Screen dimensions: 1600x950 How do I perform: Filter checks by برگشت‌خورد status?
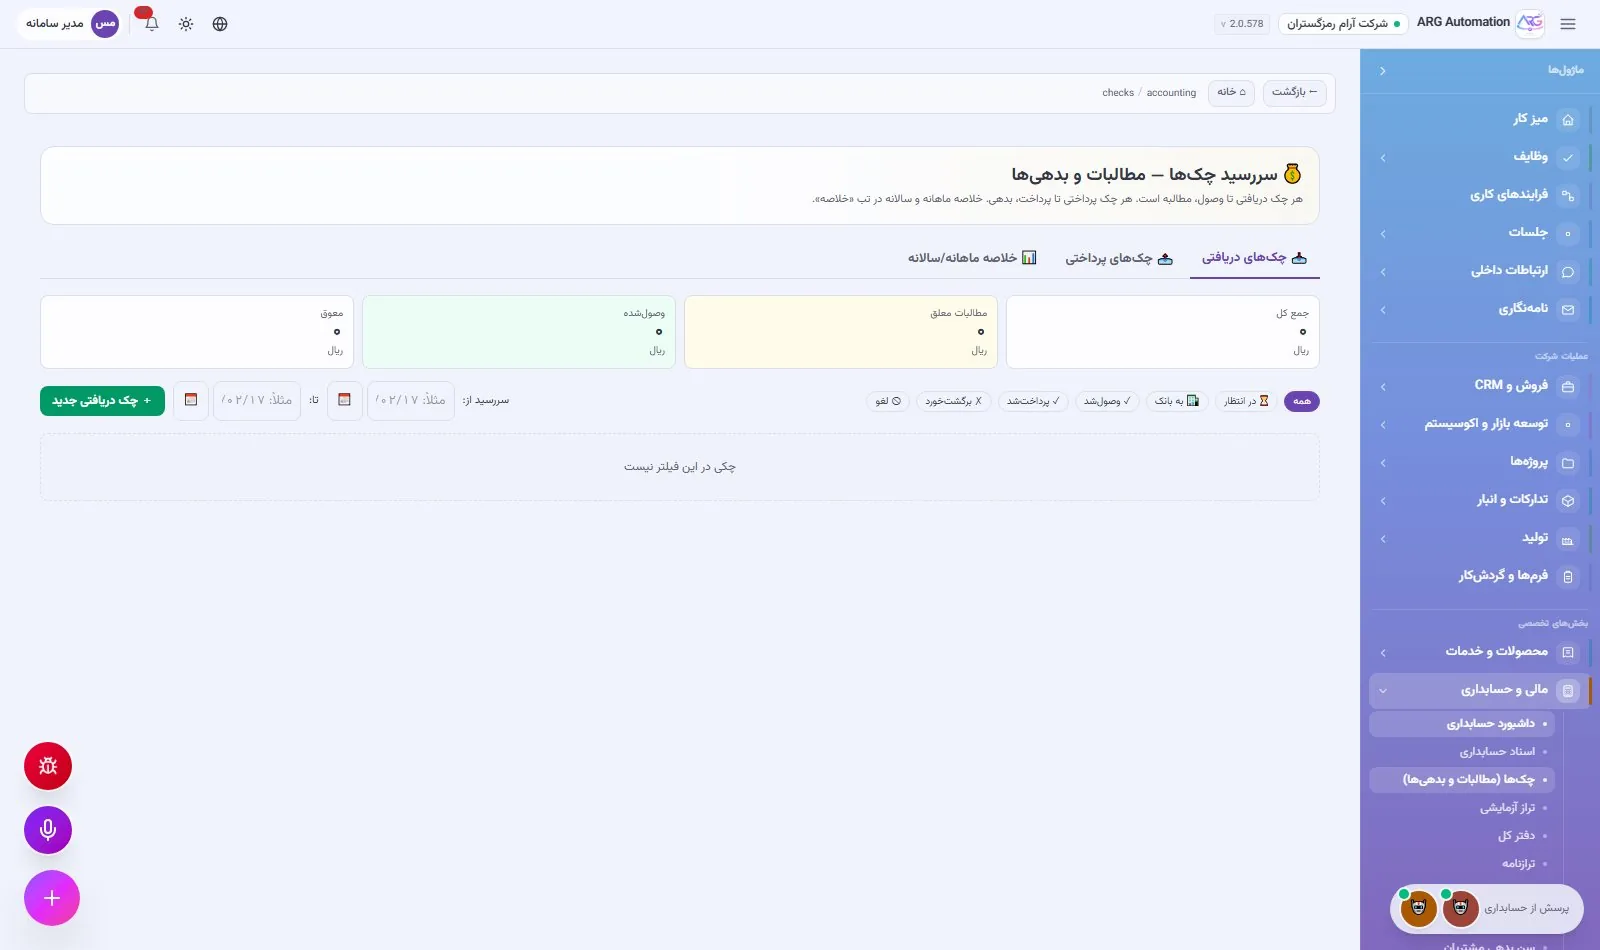(953, 401)
